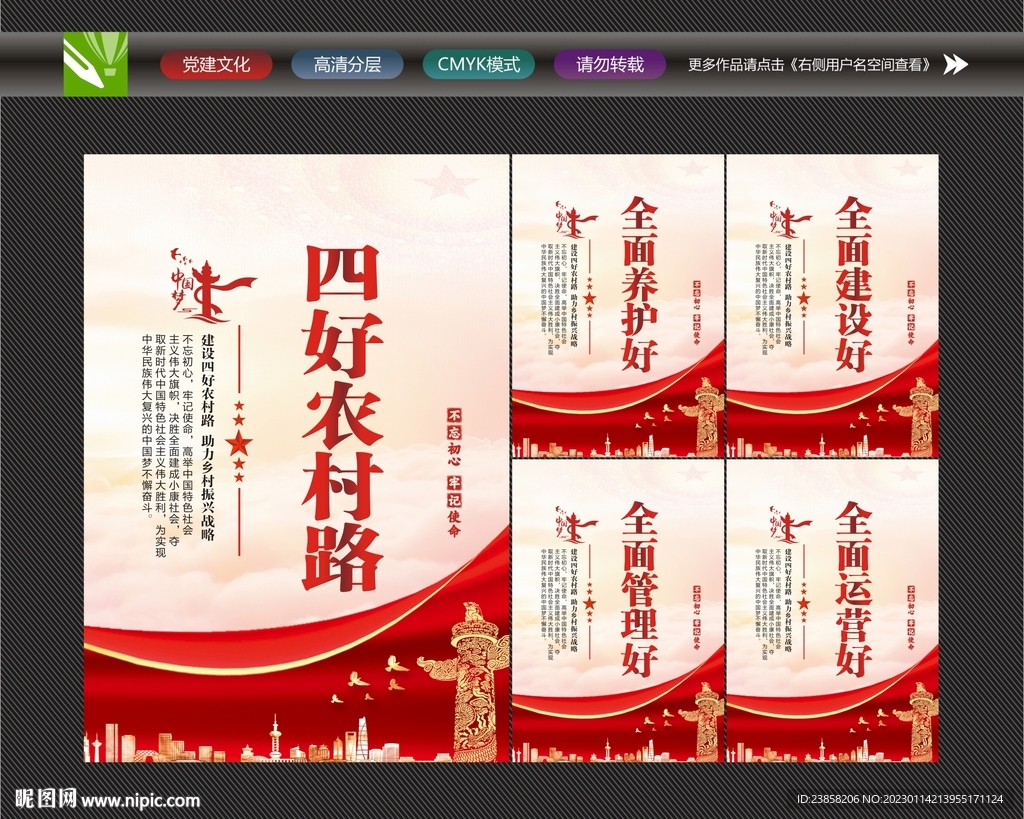Image resolution: width=1024 pixels, height=819 pixels.
Task: Click the double arrow icon in header
Action: [x=956, y=65]
